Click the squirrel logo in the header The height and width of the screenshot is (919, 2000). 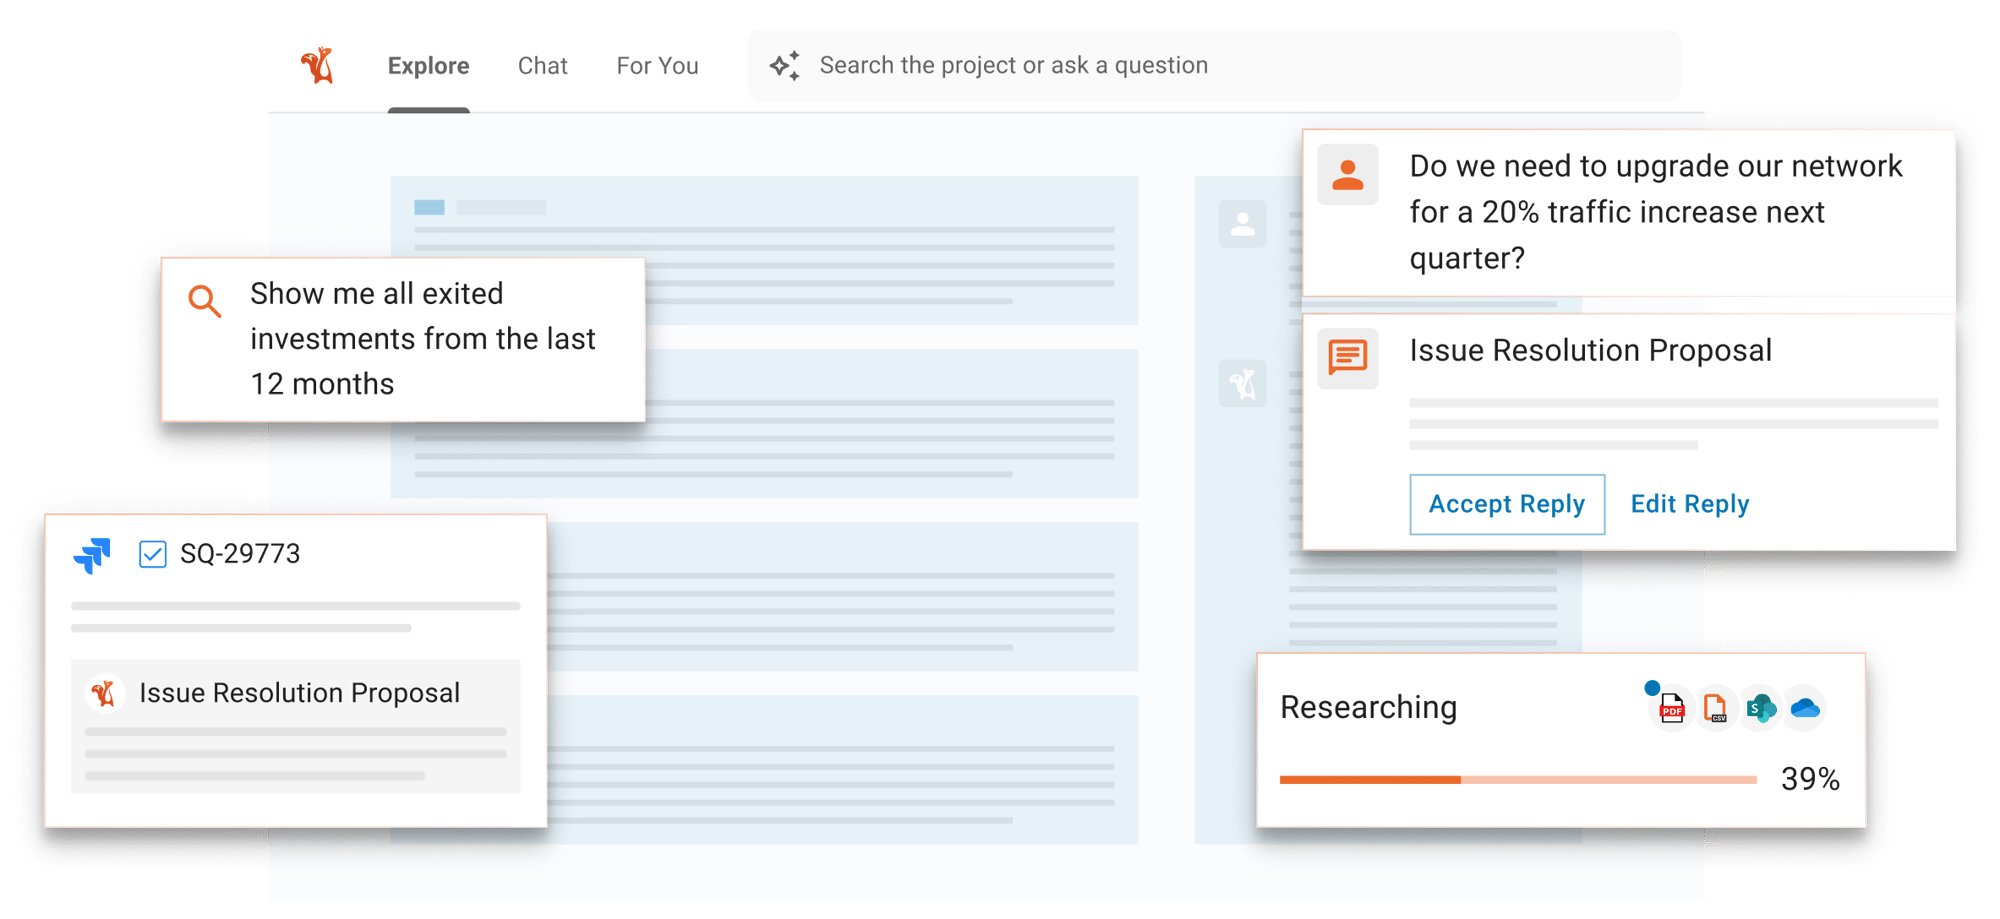click(x=317, y=66)
